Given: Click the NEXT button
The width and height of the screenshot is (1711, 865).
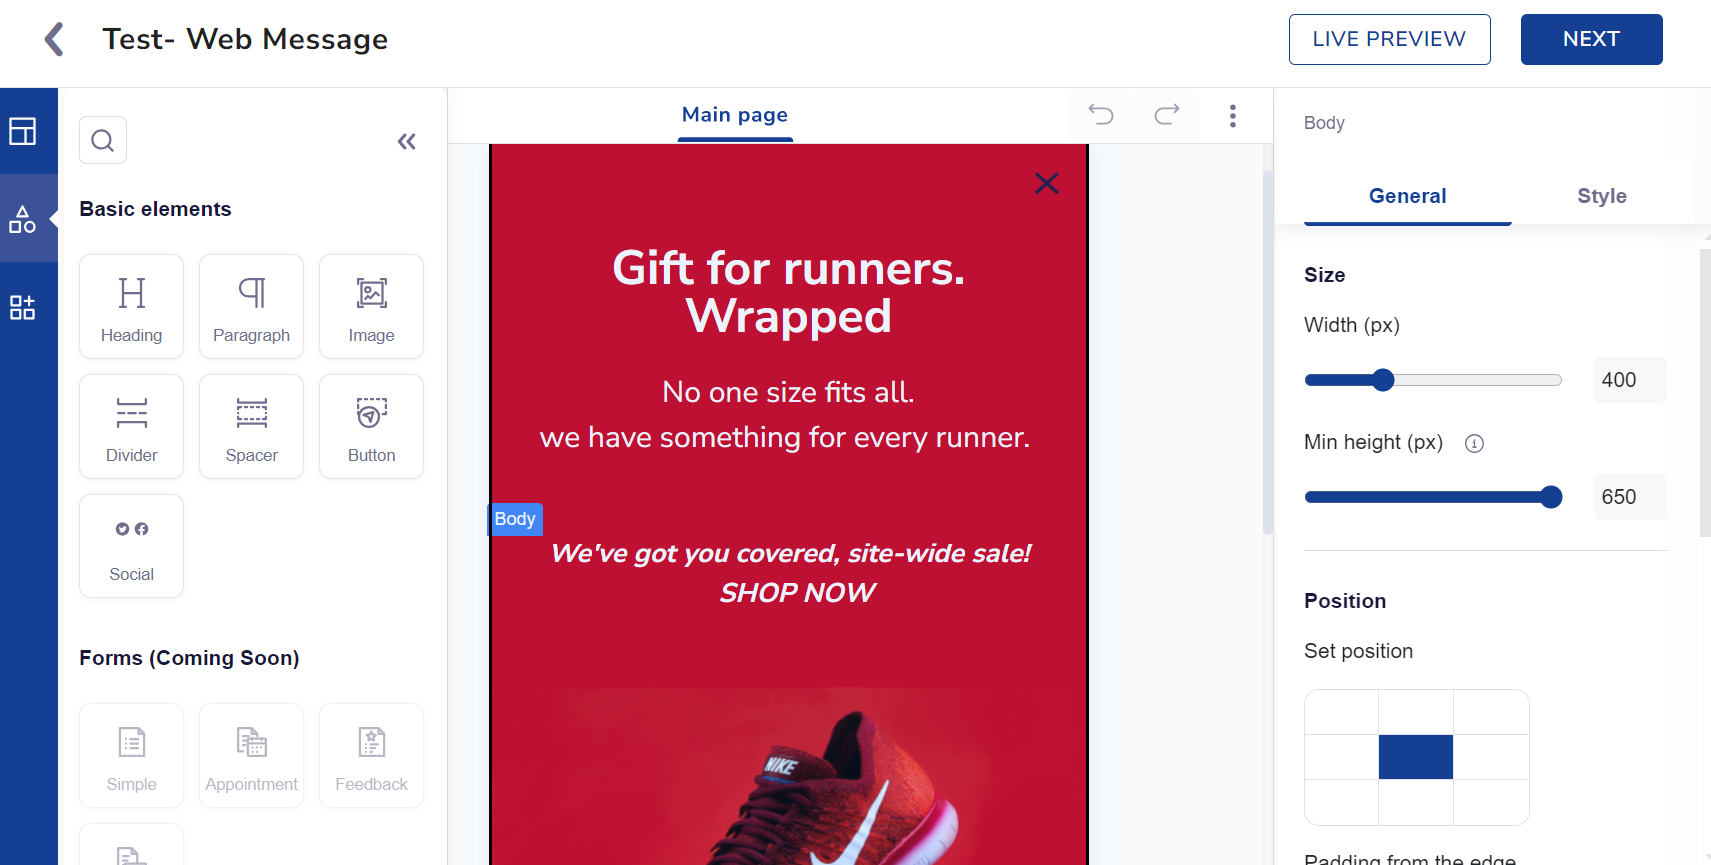Looking at the screenshot, I should pyautogui.click(x=1591, y=39).
